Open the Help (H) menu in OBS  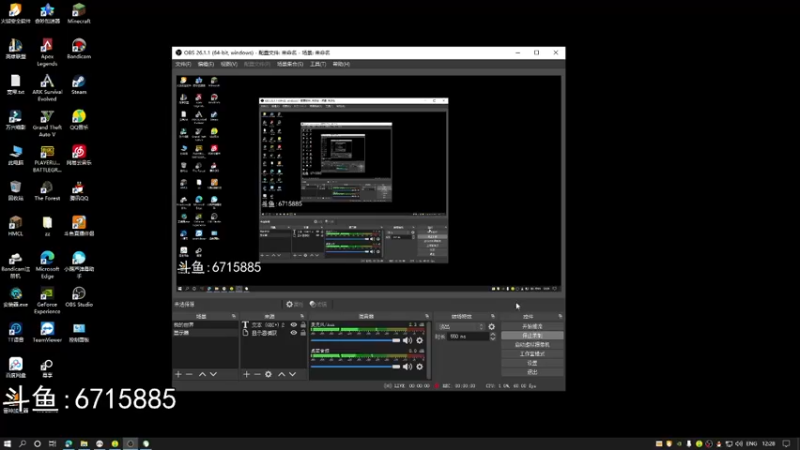(341, 64)
